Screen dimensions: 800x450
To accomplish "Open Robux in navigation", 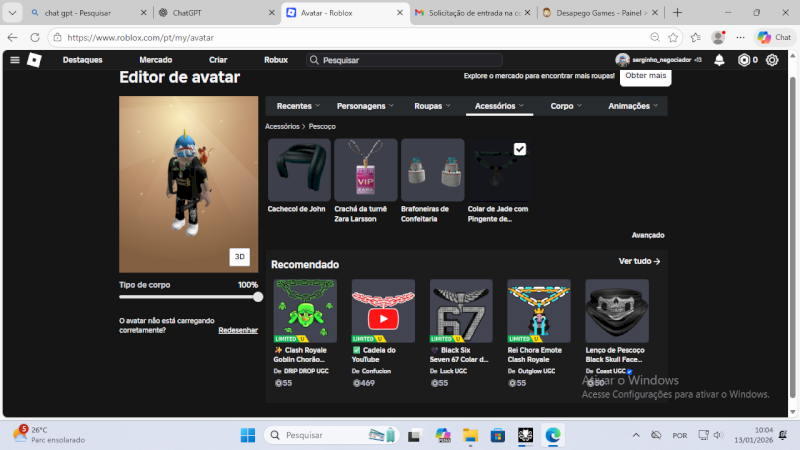I will coord(276,60).
